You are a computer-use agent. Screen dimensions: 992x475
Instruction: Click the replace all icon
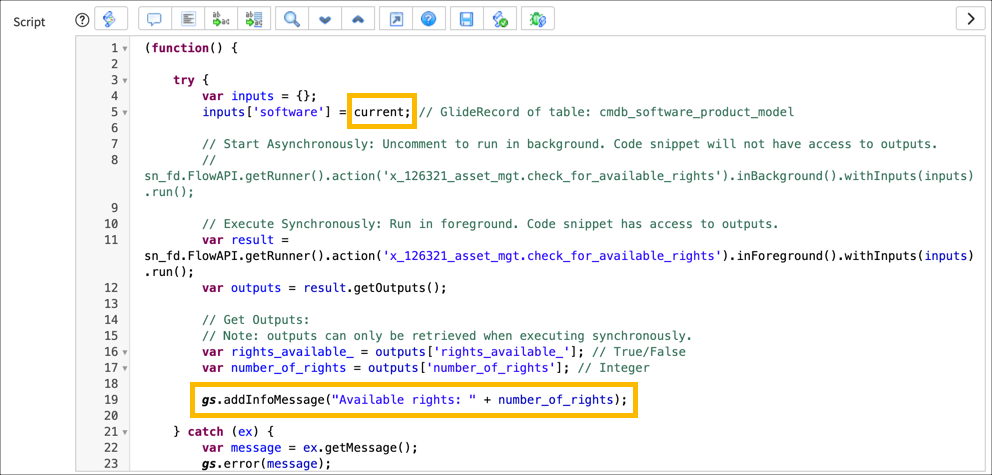click(x=252, y=19)
